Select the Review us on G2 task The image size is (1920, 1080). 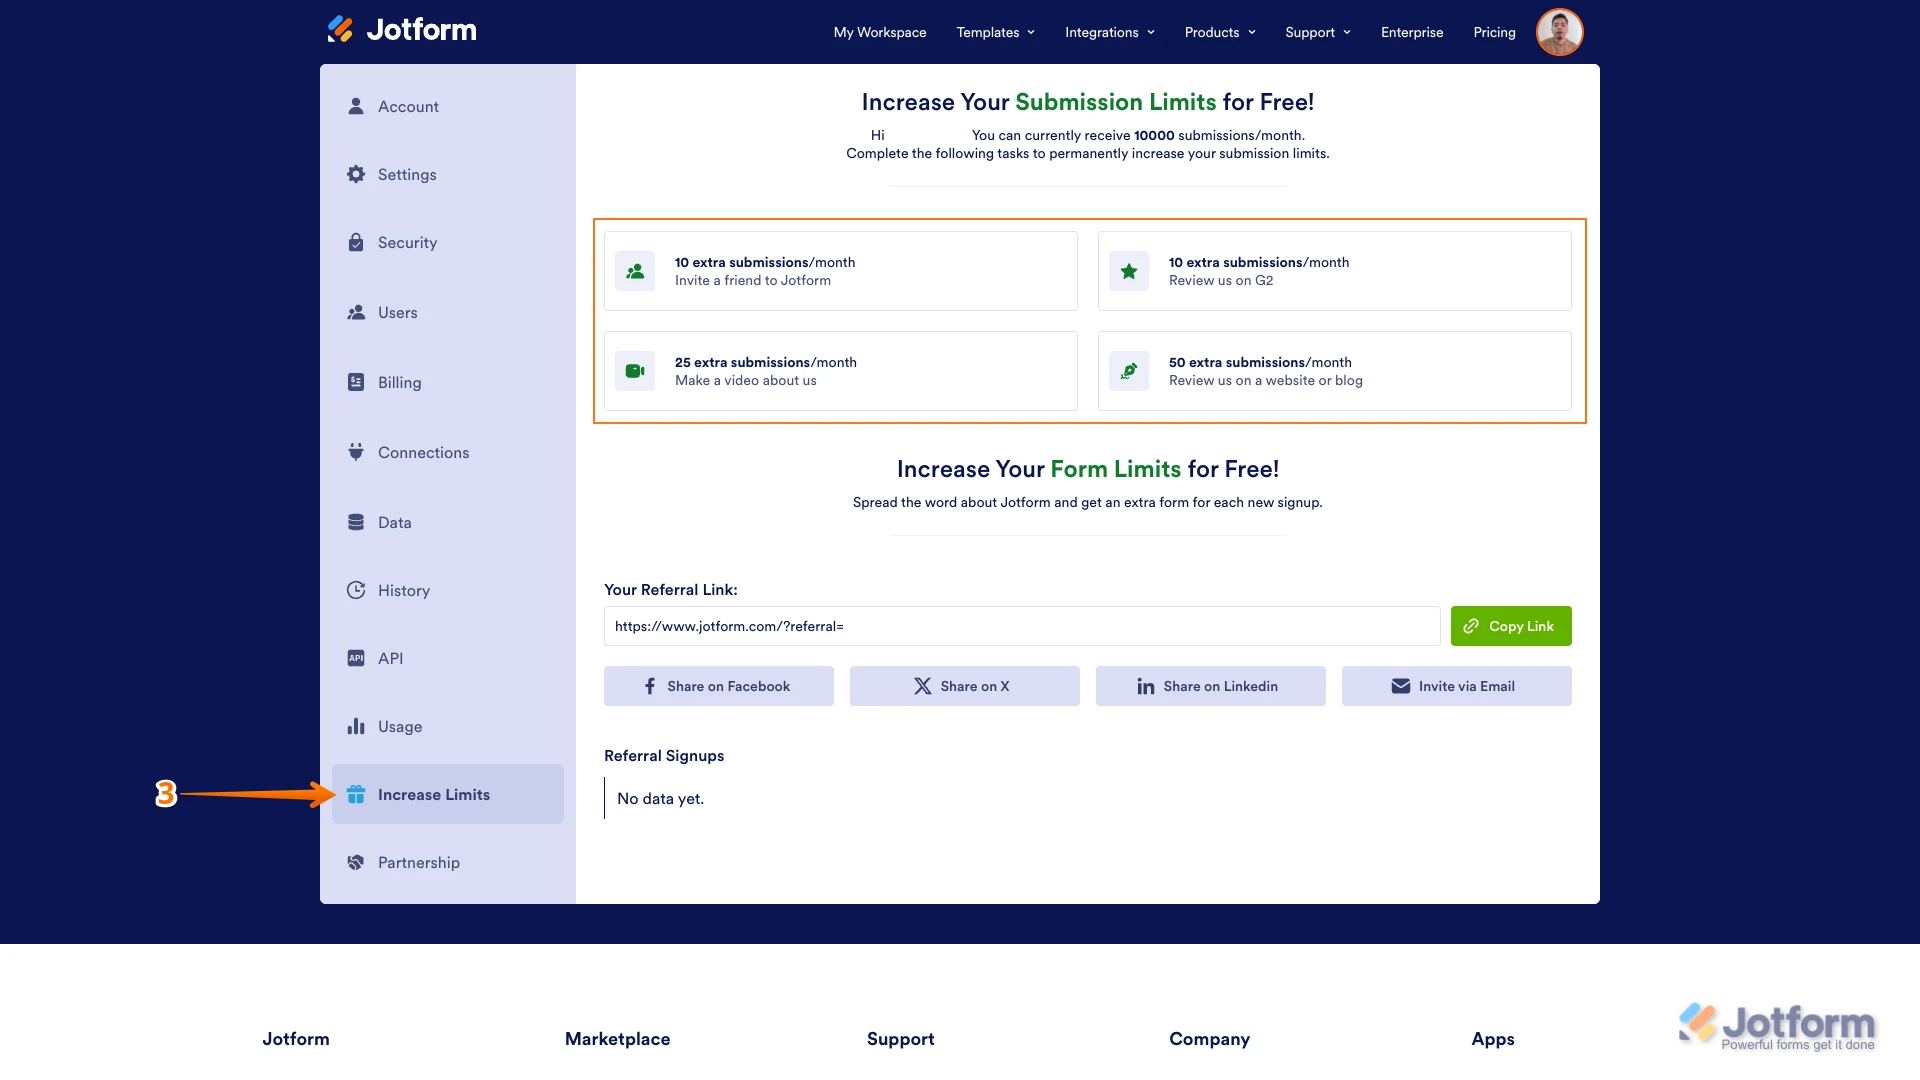(x=1335, y=271)
